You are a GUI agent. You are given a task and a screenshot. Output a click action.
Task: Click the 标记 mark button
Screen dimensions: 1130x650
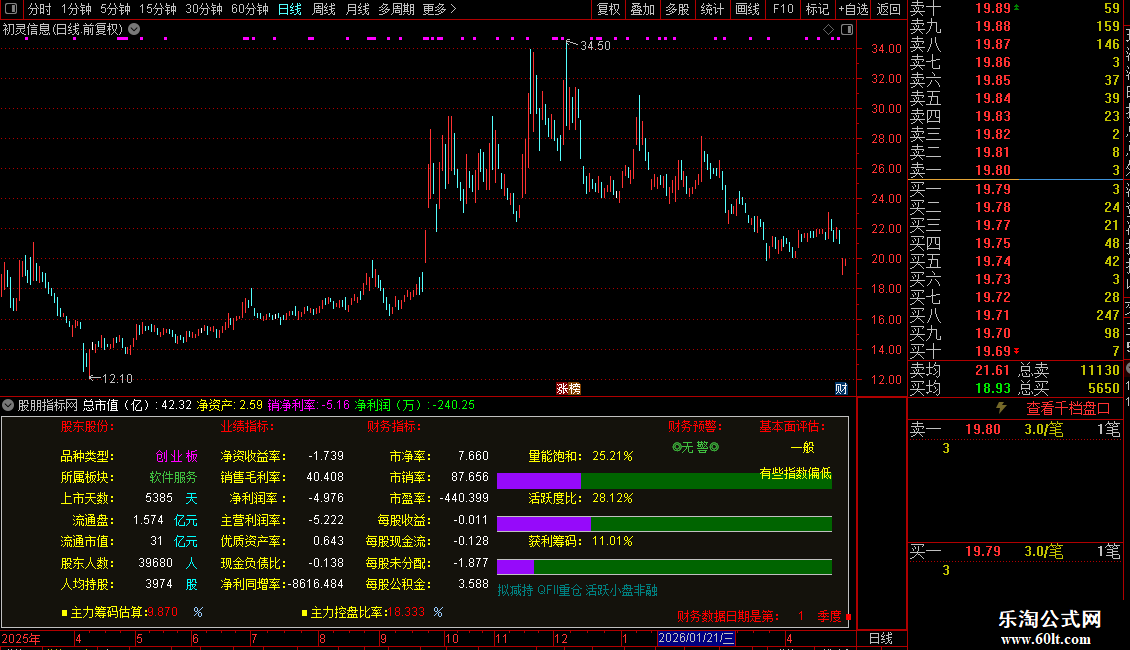tap(817, 9)
